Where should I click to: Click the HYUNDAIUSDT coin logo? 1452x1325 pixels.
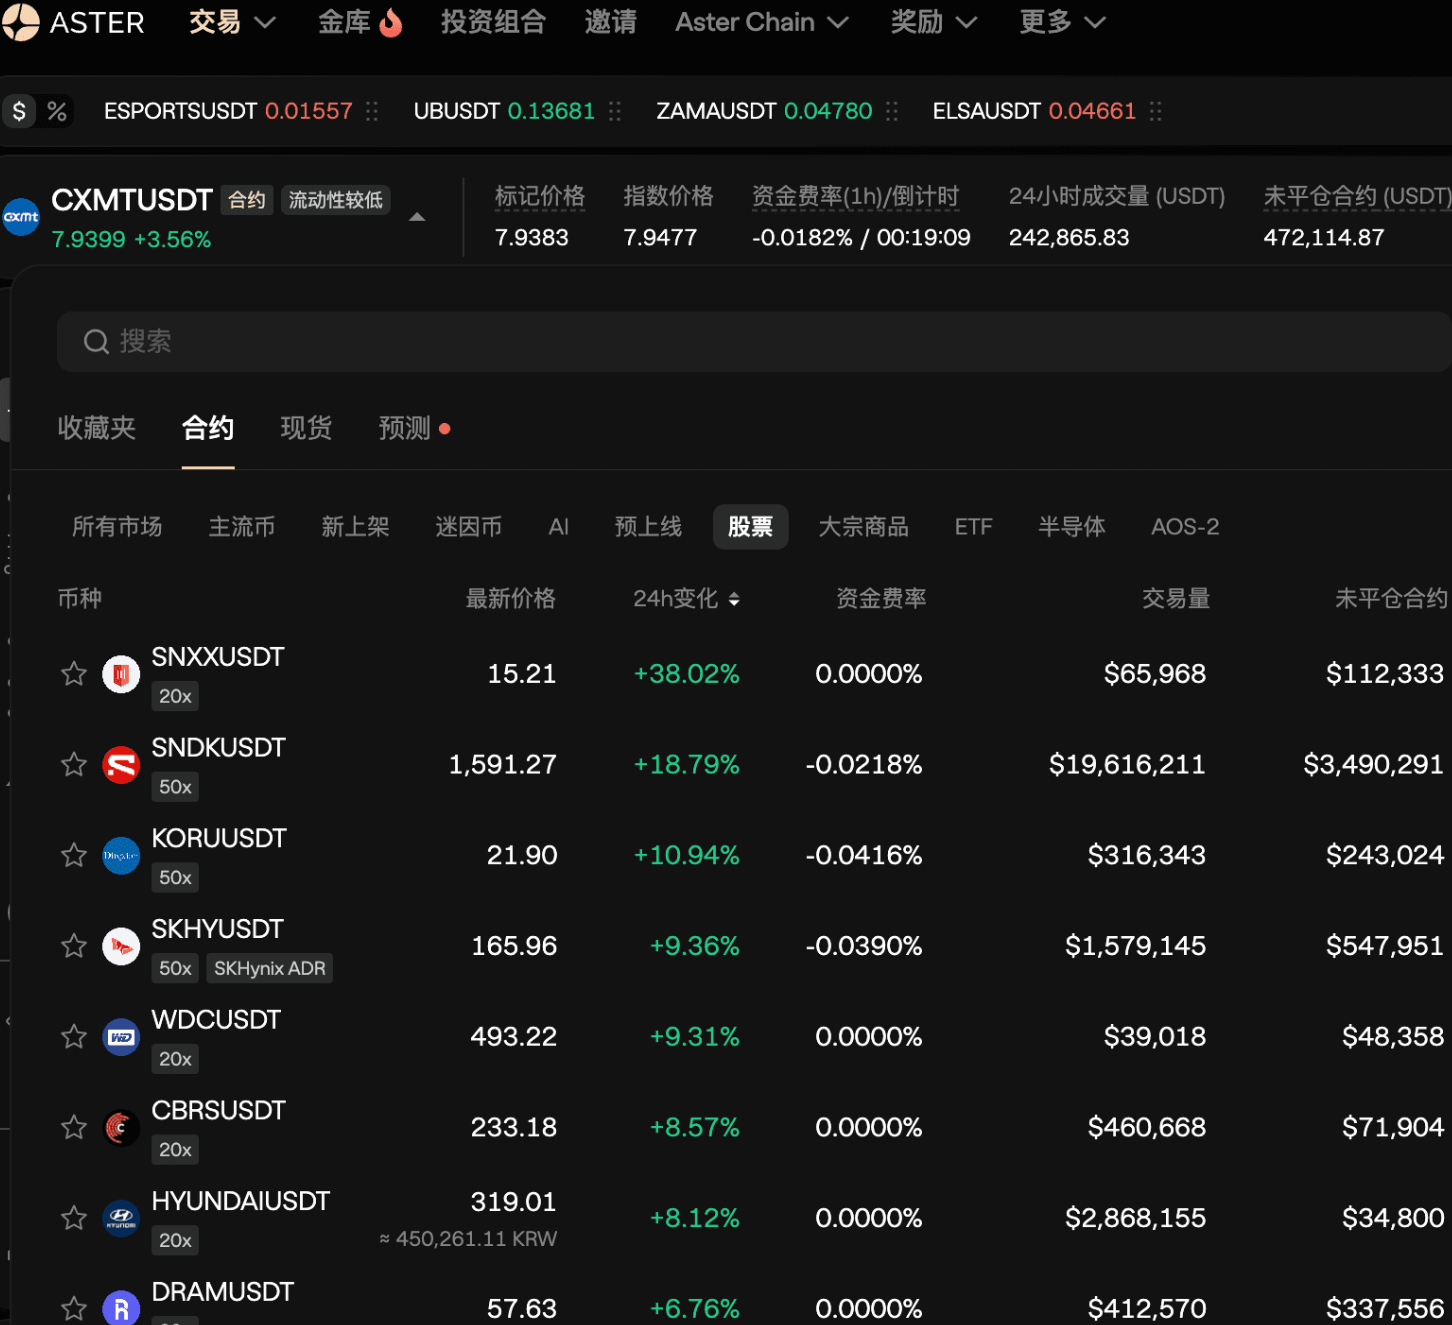[x=121, y=1218]
